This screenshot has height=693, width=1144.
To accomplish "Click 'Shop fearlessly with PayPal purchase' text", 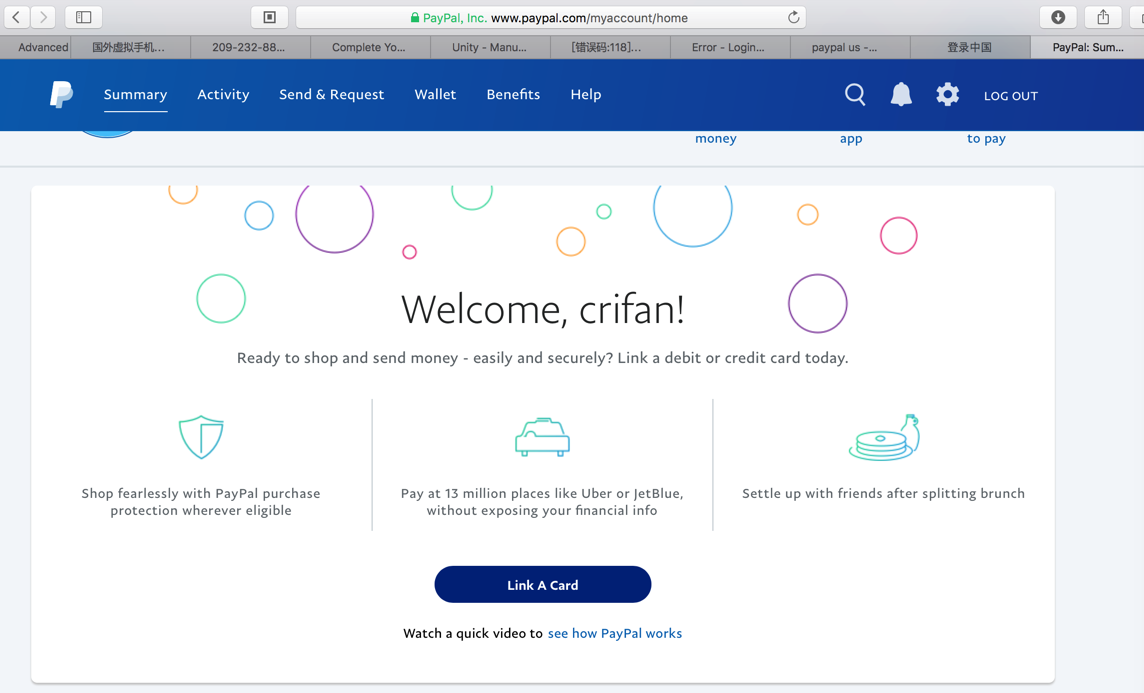I will (x=201, y=502).
